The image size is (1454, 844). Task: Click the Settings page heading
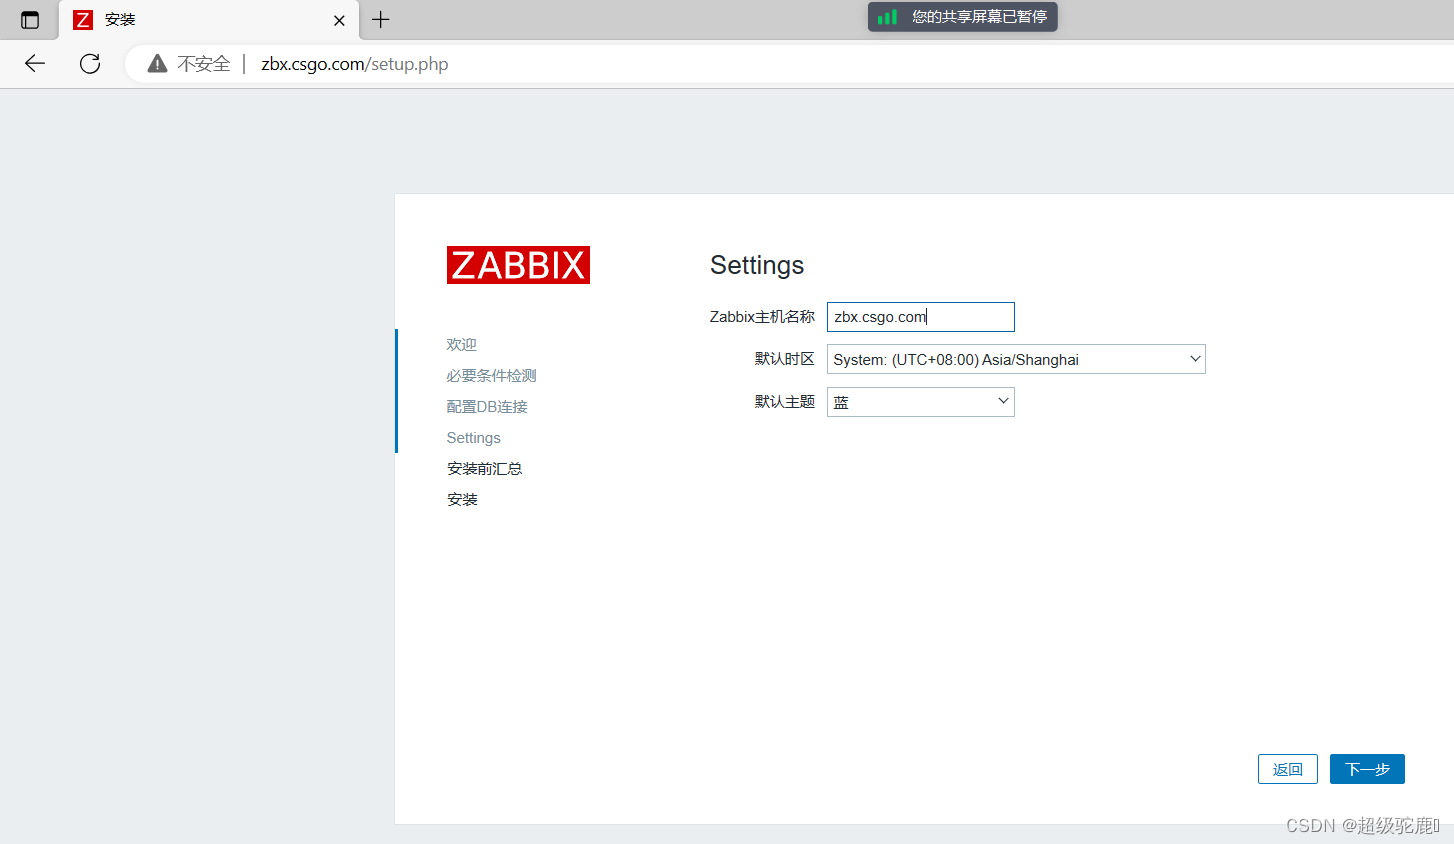(757, 265)
